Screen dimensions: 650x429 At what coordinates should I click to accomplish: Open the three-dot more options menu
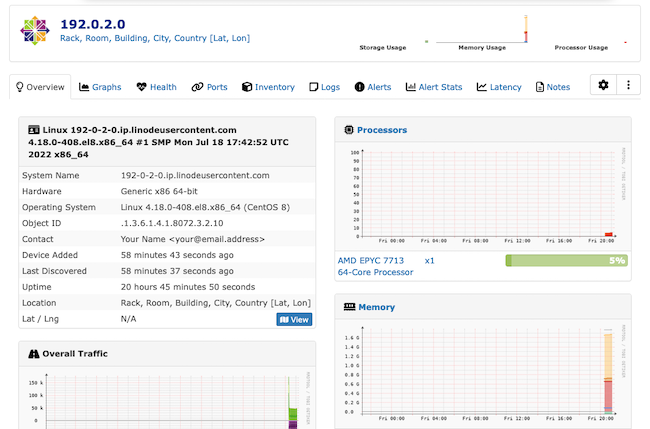point(628,86)
